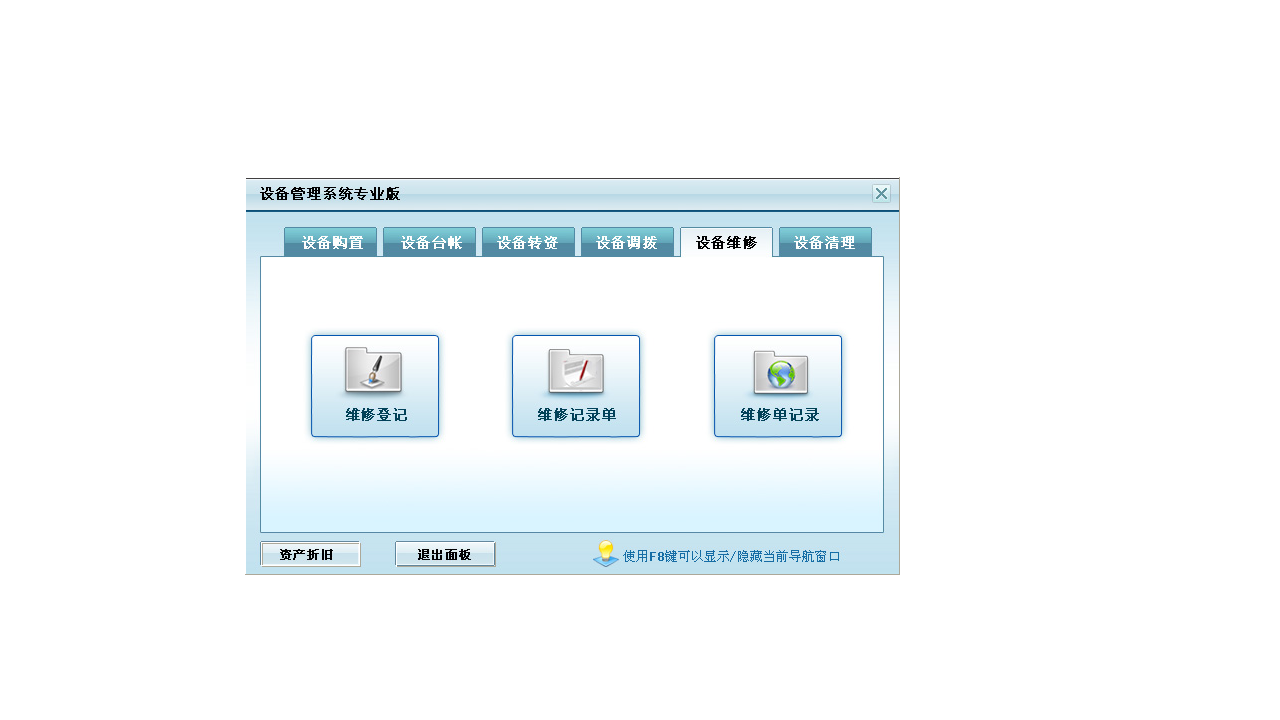Viewport: 1280px width, 720px height.
Task: Open the 设备调拨 tab
Action: (x=627, y=241)
